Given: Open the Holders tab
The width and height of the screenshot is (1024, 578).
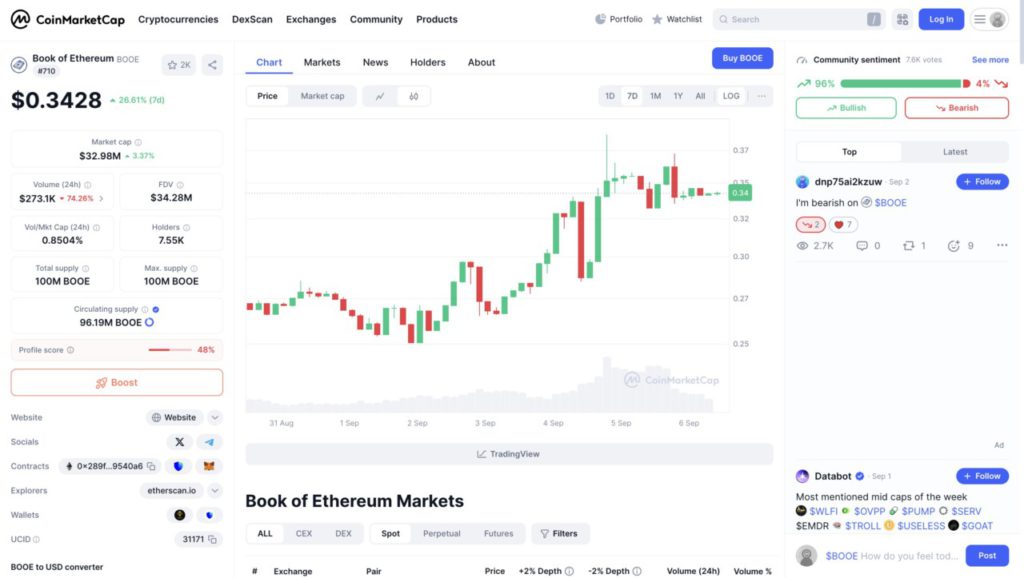Looking at the screenshot, I should point(427,62).
